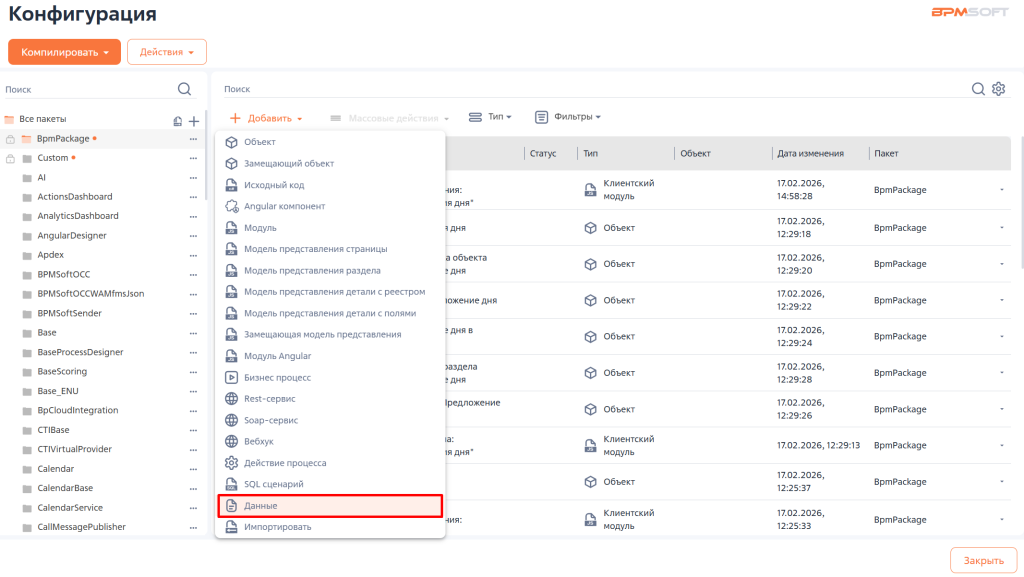Expand the Тип filter dropdown
The width and height of the screenshot is (1024, 577).
pos(490,117)
